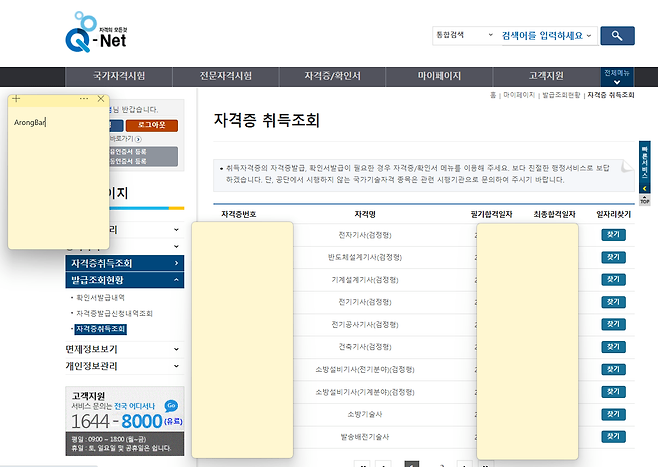The width and height of the screenshot is (658, 467).
Task: Expand the 전체메뉴 full menu
Action: pyautogui.click(x=617, y=77)
